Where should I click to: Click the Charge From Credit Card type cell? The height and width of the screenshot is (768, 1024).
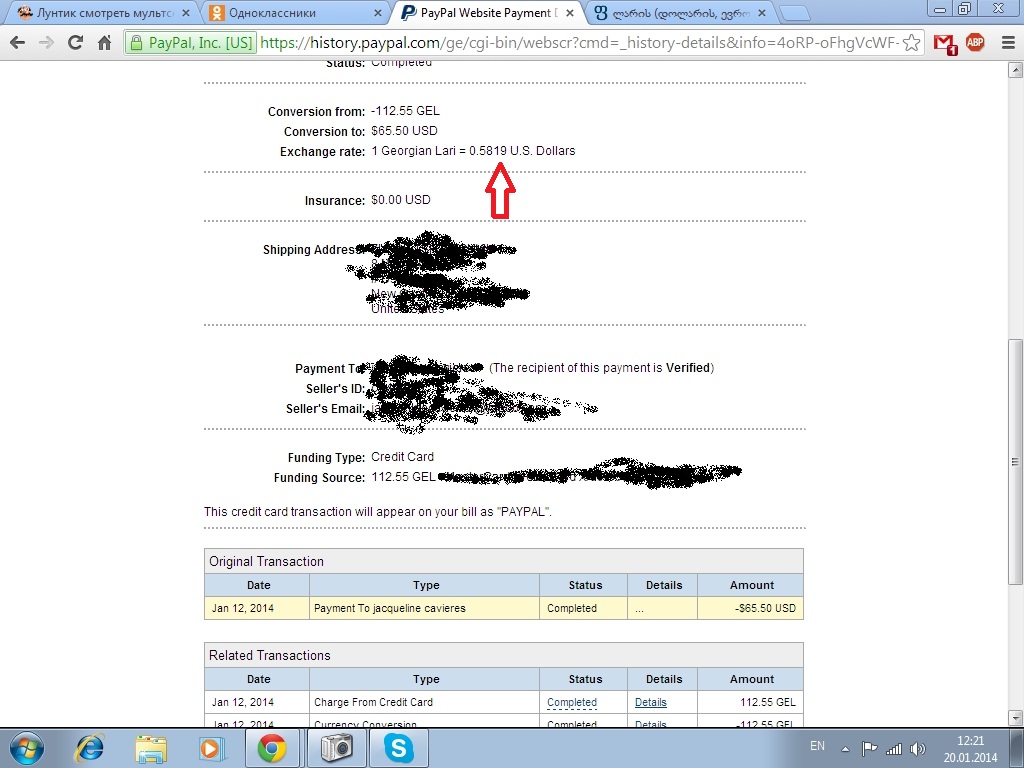424,702
